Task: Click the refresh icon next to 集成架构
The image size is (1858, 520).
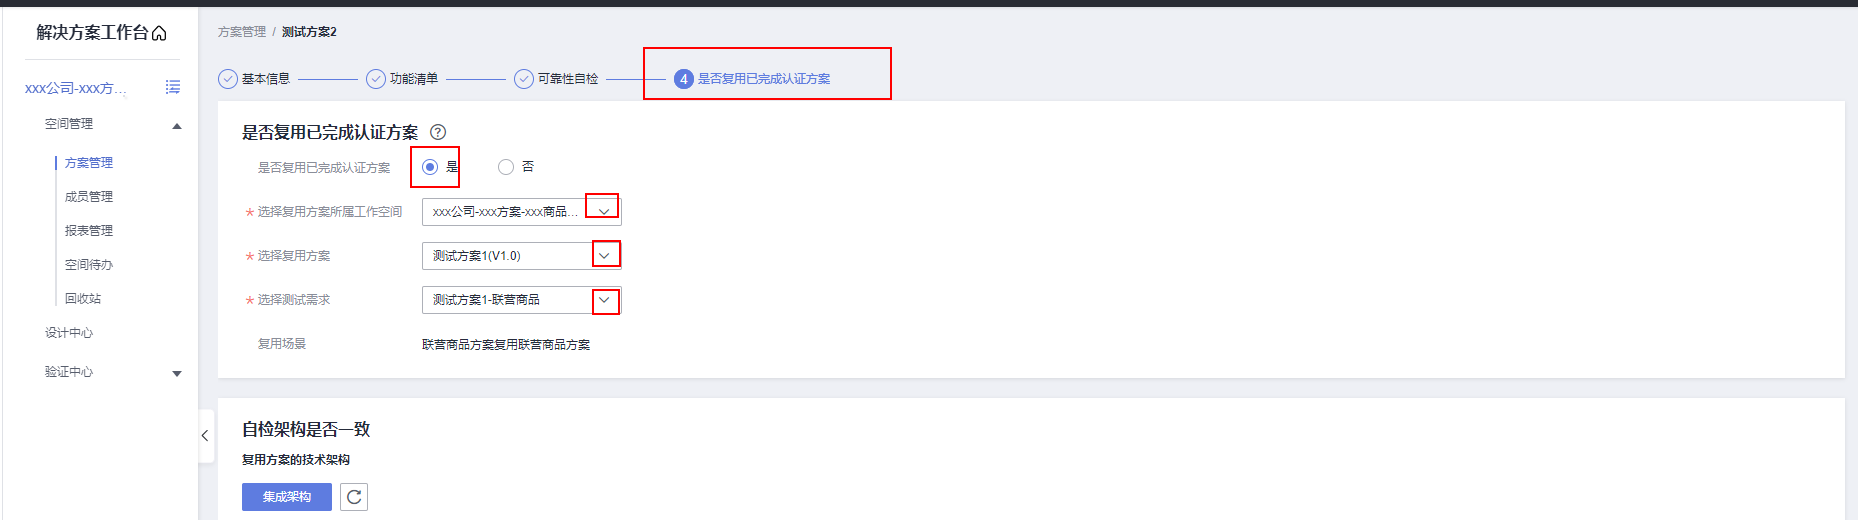Action: tap(354, 497)
